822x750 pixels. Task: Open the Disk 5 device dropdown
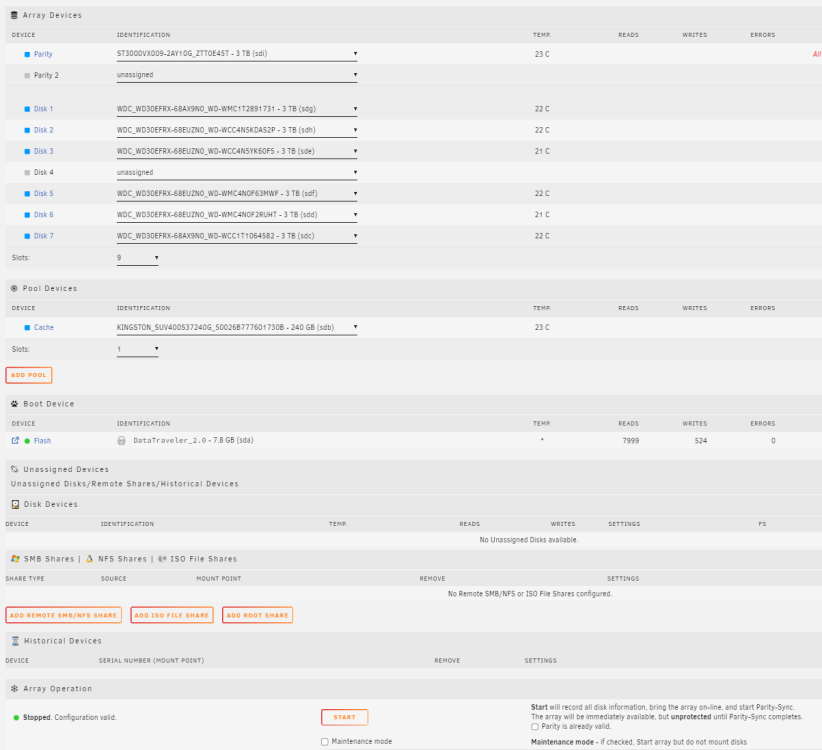[x=237, y=194]
